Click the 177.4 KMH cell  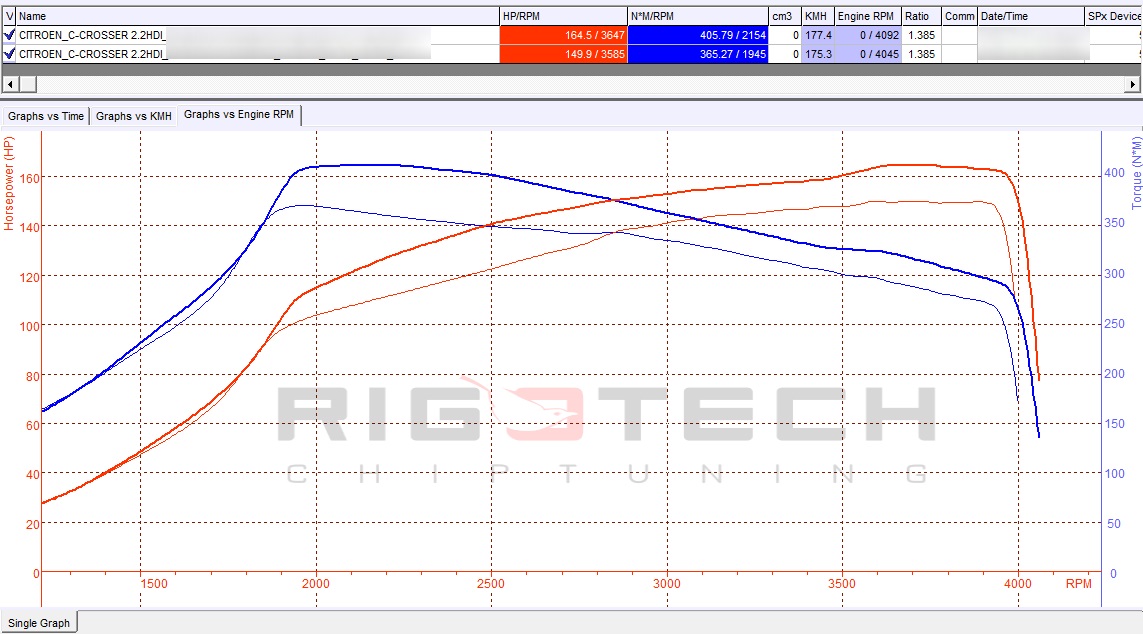818,35
